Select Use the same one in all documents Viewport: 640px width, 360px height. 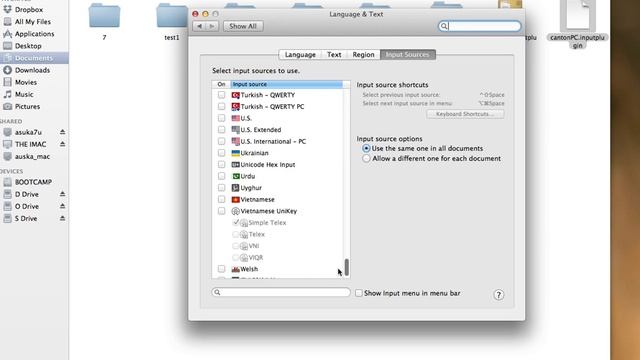point(366,149)
